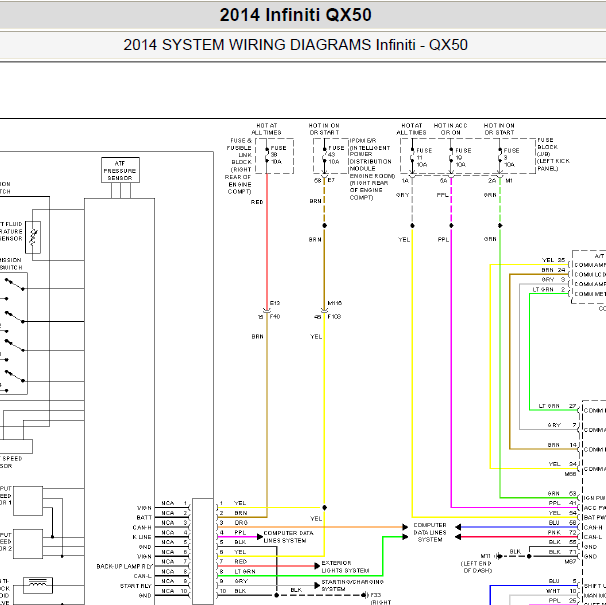This screenshot has height=605, width=606.
Task: Click the 'BLK 55' terminal label
Action: click(562, 542)
